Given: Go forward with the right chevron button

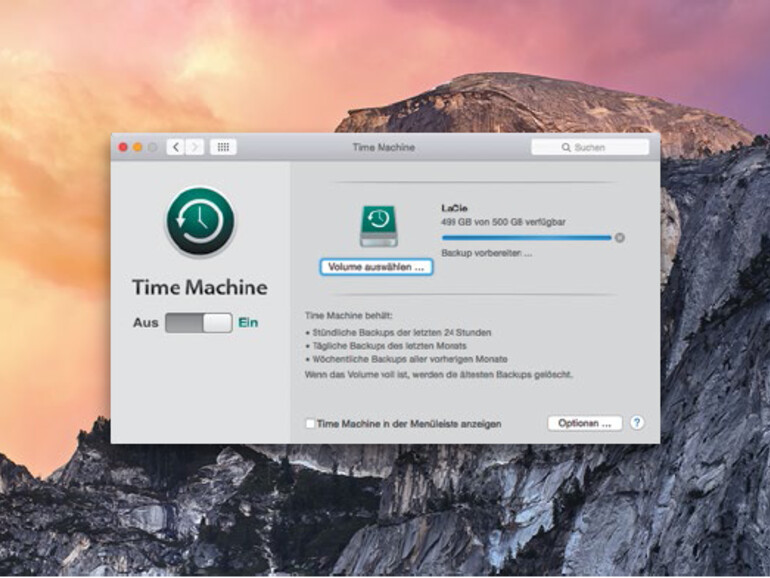Looking at the screenshot, I should (194, 147).
